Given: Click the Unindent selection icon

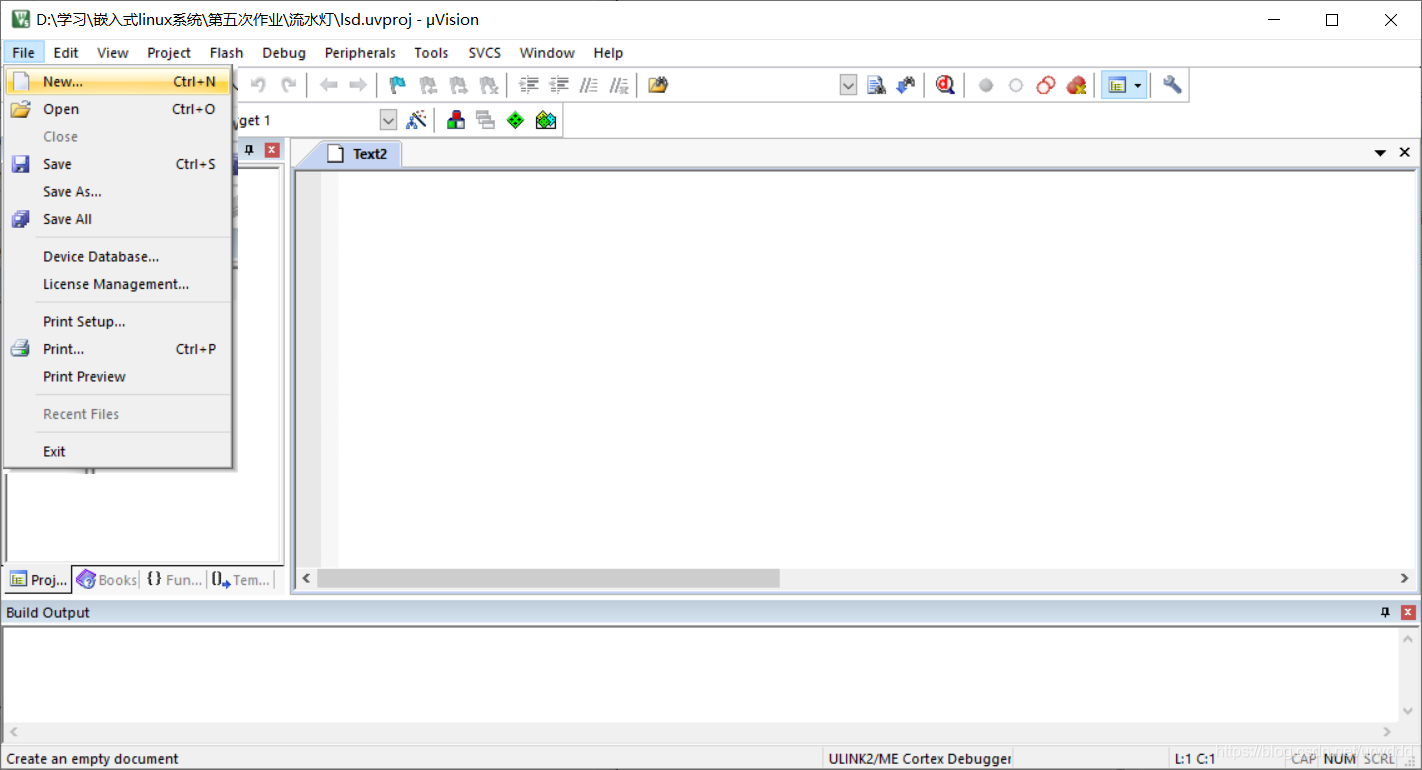Looking at the screenshot, I should pyautogui.click(x=559, y=85).
